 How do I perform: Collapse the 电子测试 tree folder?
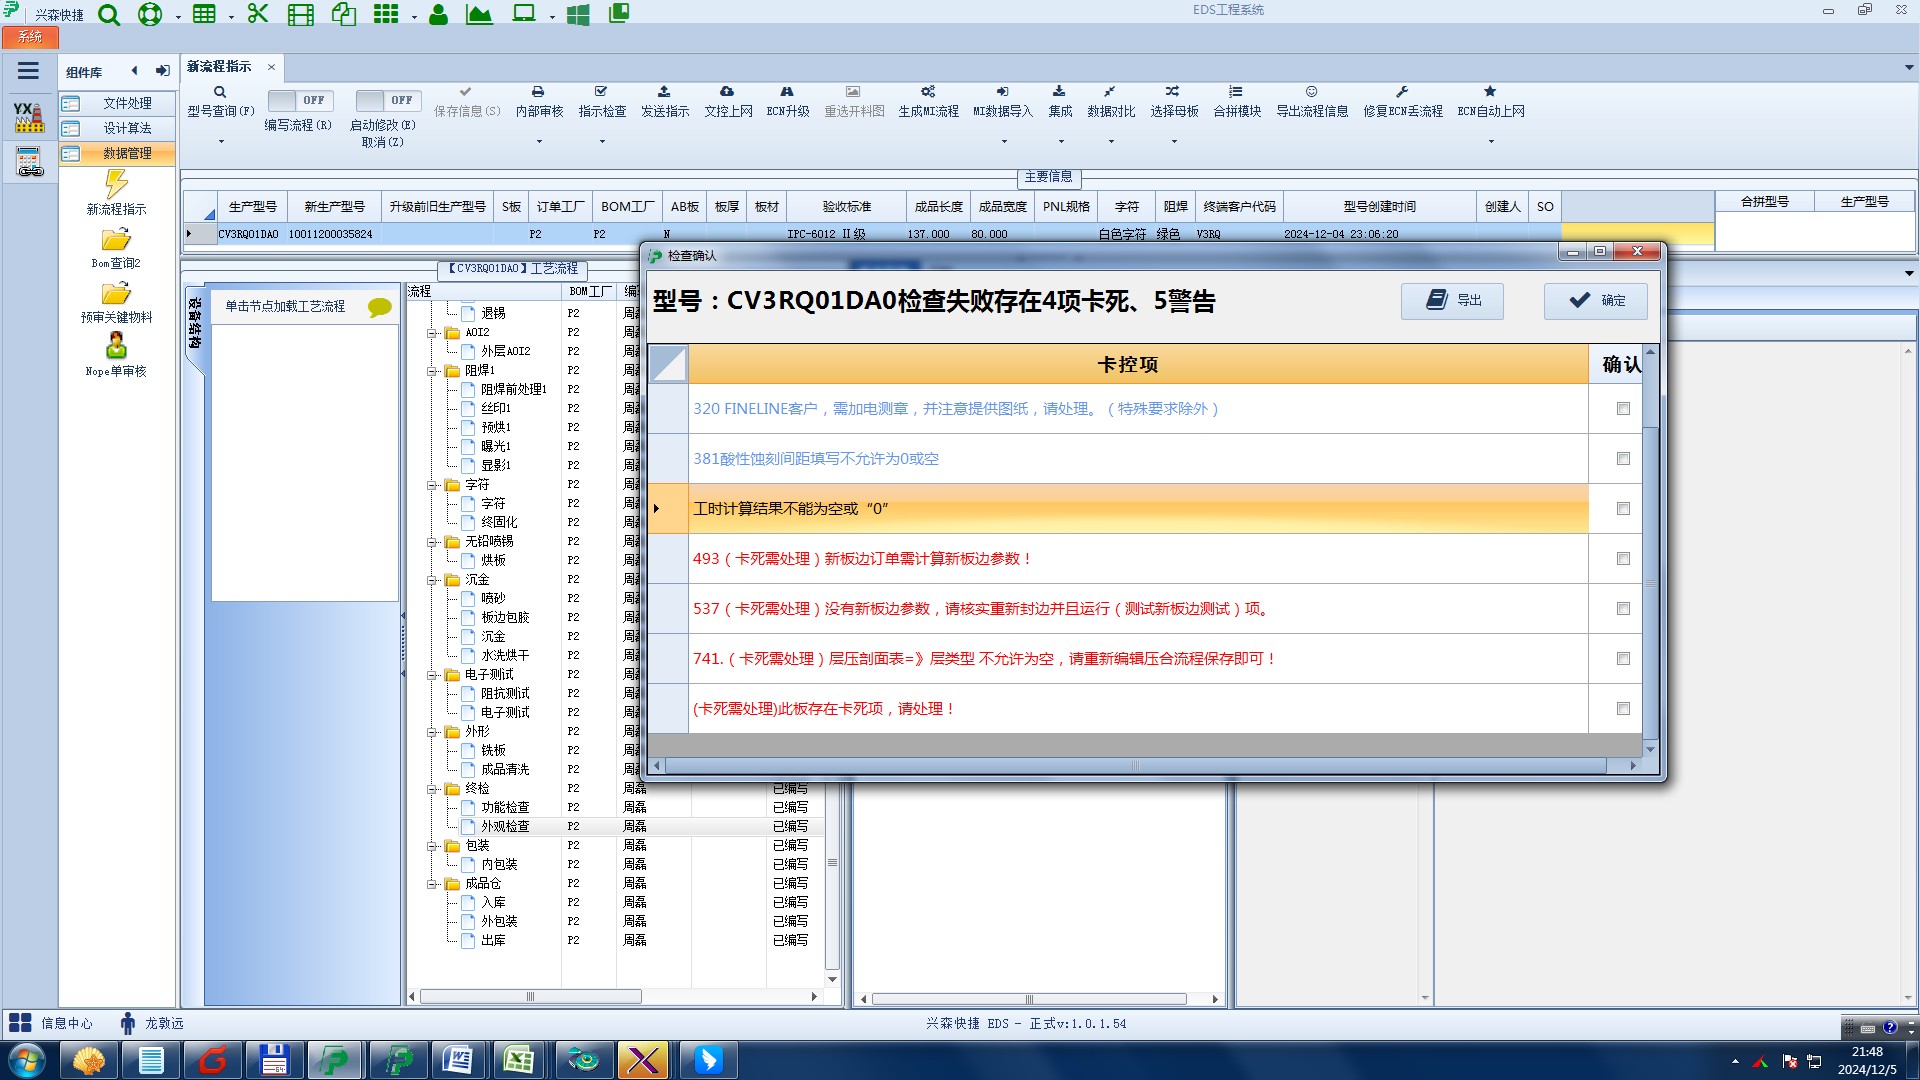coord(433,675)
